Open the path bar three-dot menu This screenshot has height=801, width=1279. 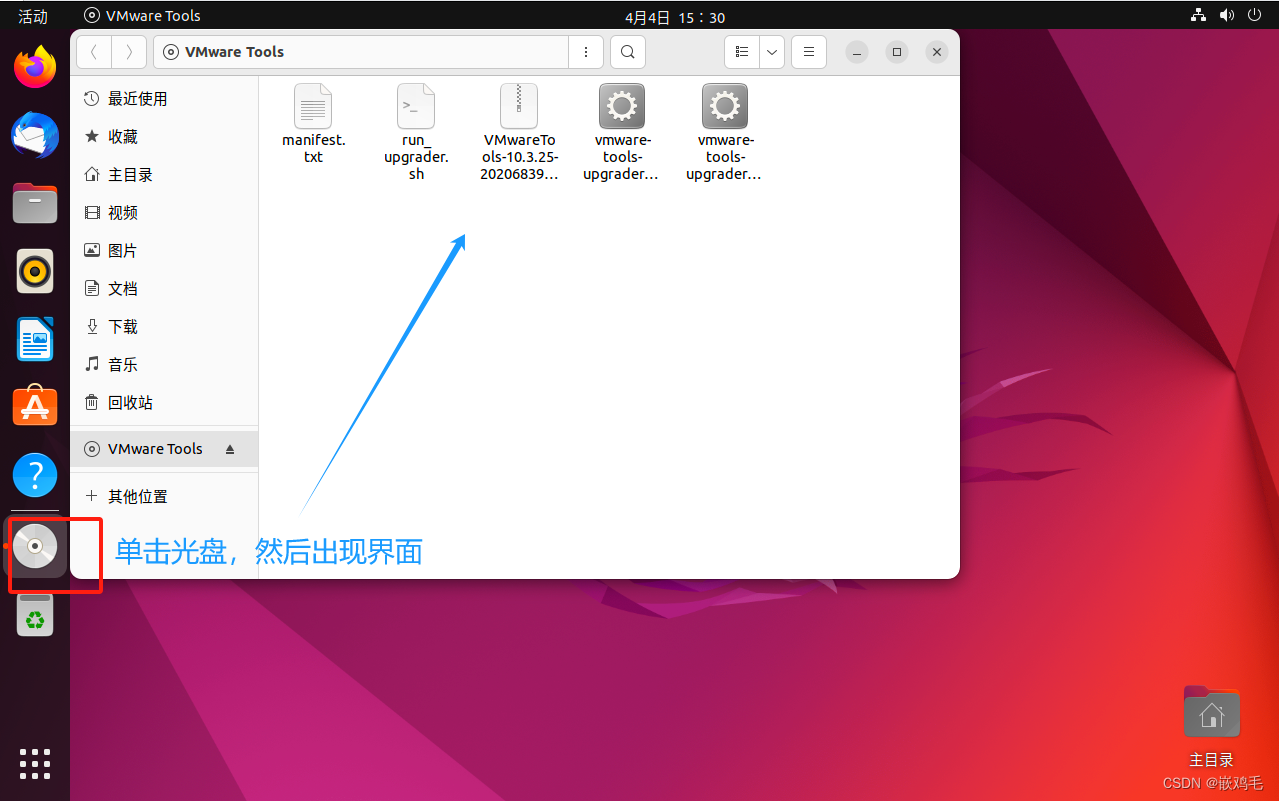pos(586,52)
